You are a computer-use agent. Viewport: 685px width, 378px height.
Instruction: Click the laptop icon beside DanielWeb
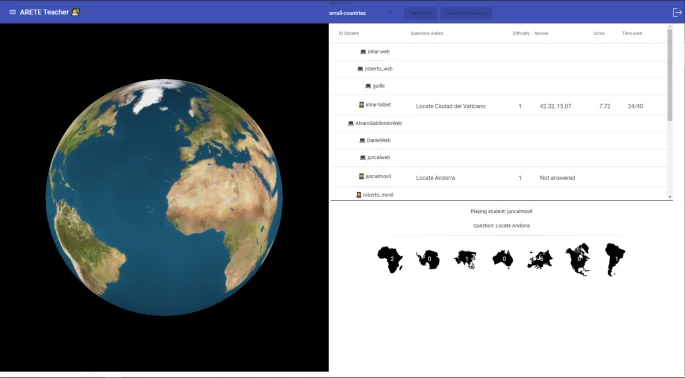pos(362,140)
